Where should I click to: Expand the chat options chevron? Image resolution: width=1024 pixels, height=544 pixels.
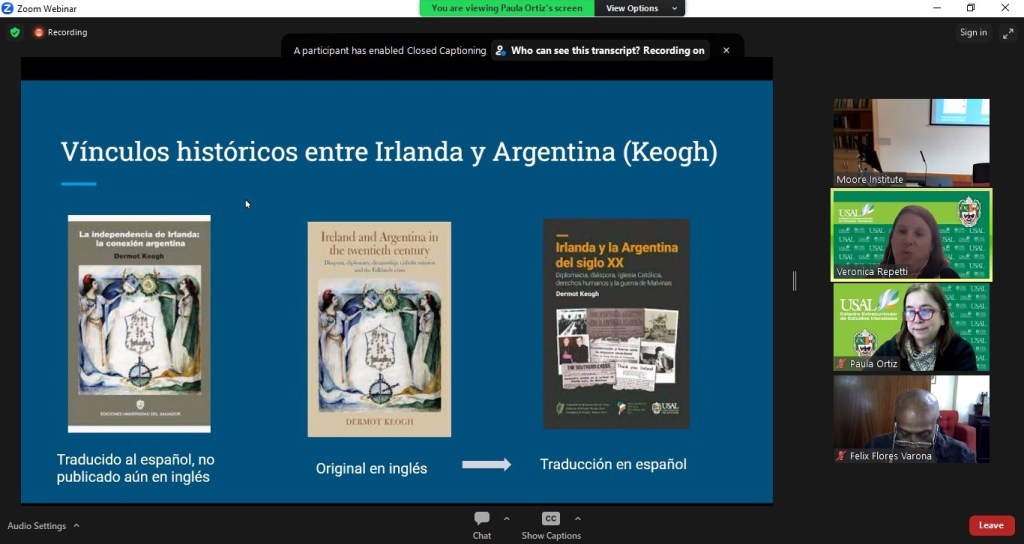(x=507, y=519)
